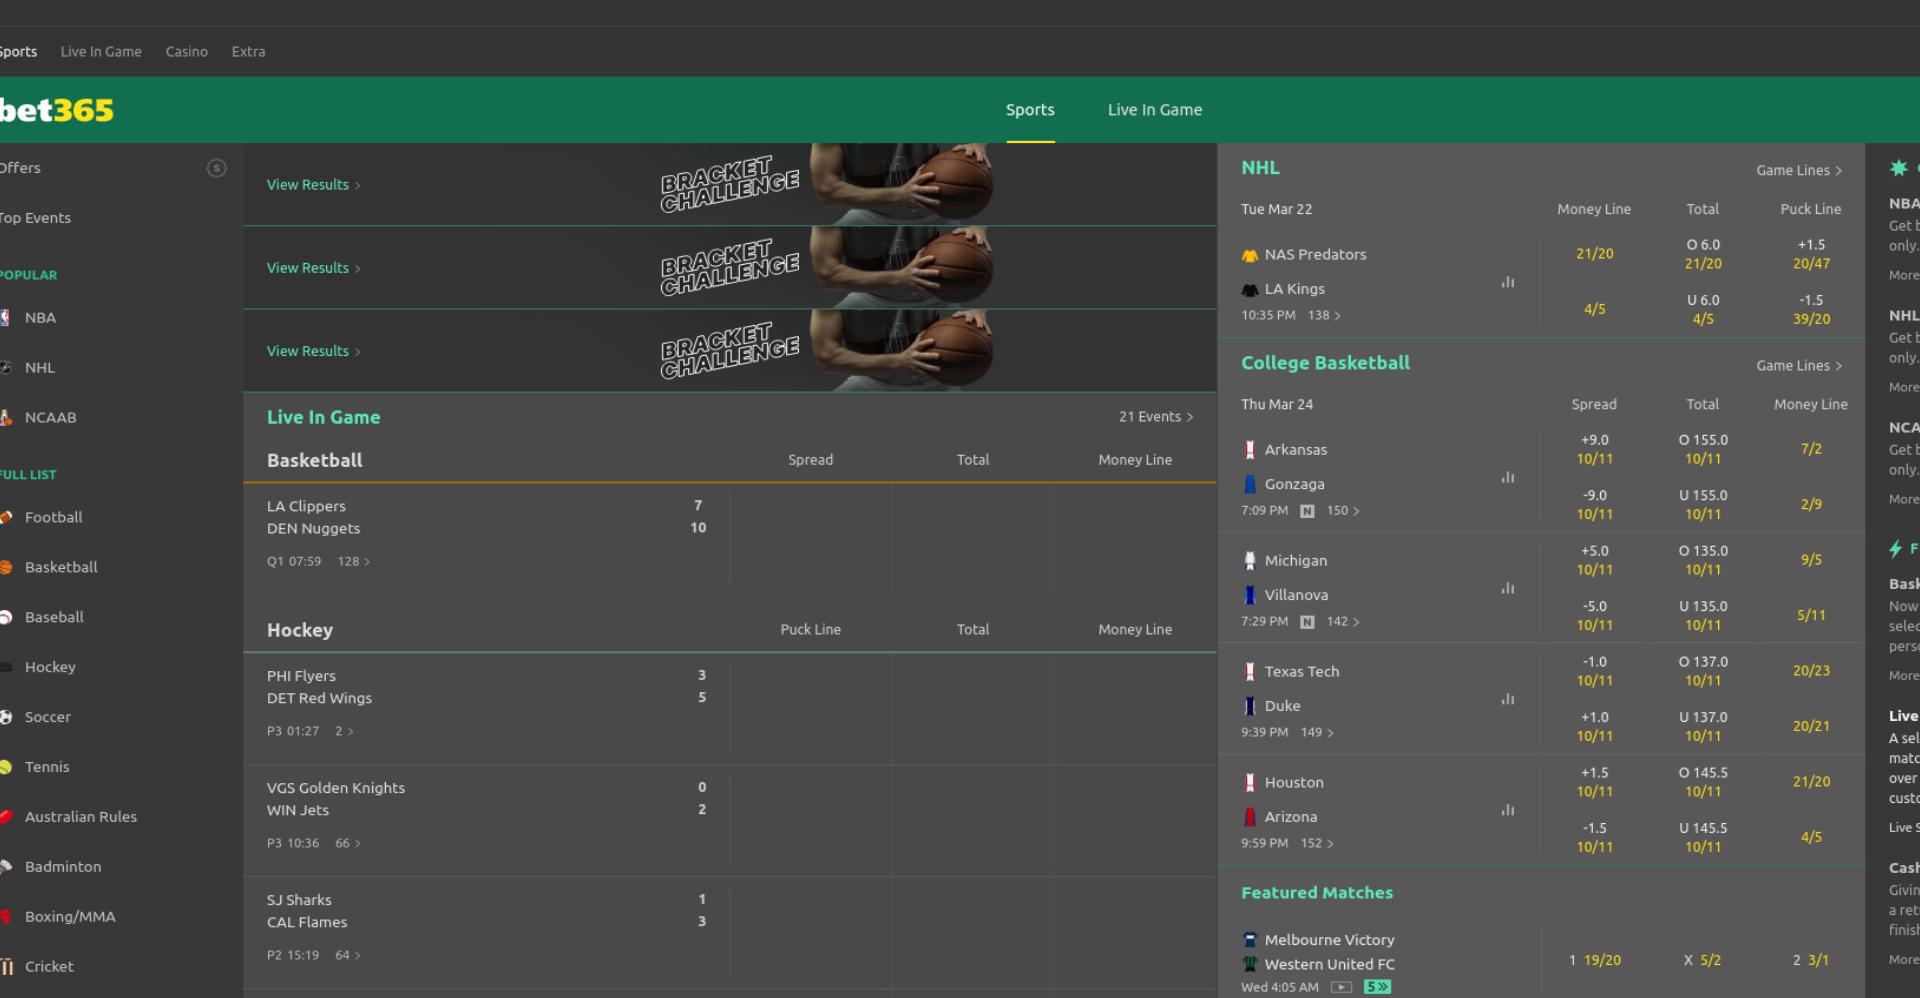
Task: Switch to Sports tab in green header
Action: click(x=1030, y=110)
